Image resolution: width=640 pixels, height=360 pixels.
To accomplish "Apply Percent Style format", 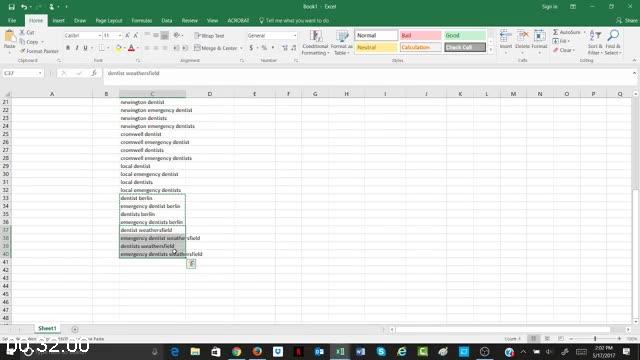I will [264, 48].
